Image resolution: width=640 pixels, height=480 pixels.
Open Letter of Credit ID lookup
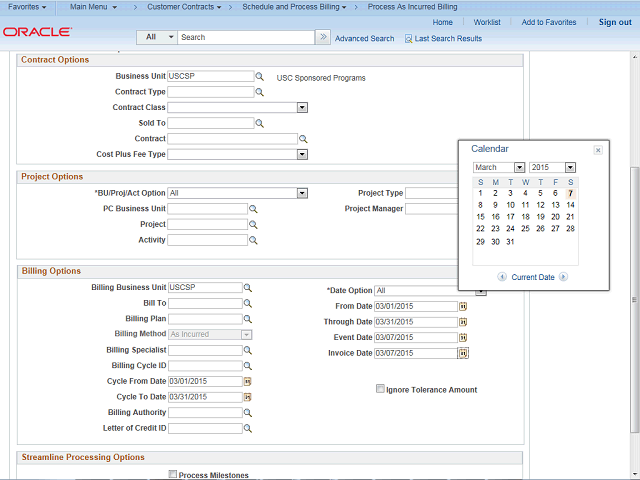[249, 428]
